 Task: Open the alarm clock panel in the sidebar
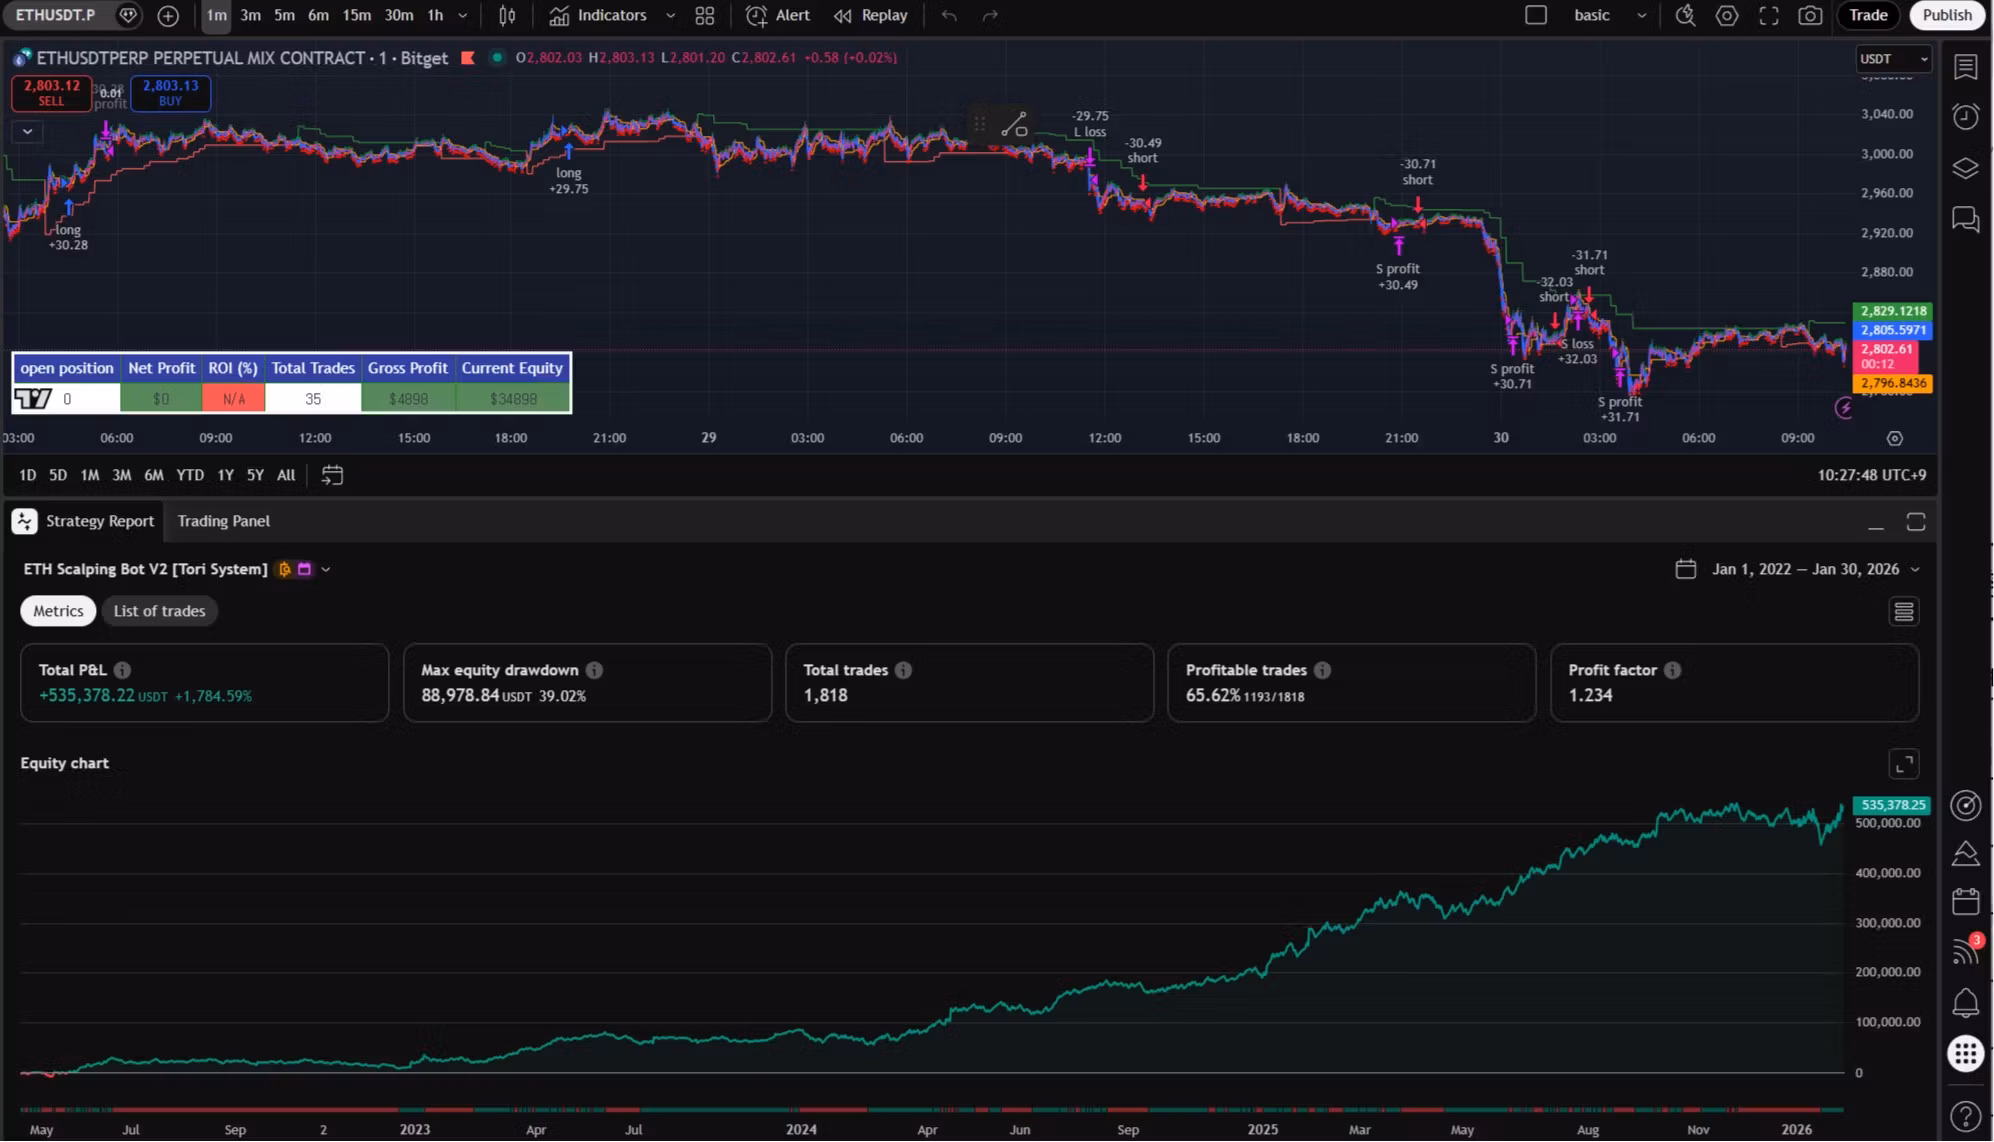click(1965, 116)
